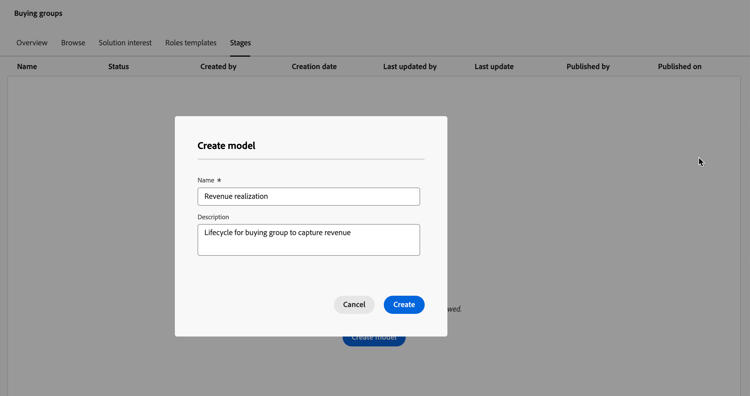Viewport: 750px width, 396px height.
Task: Click the blue Create button
Action: tap(404, 305)
